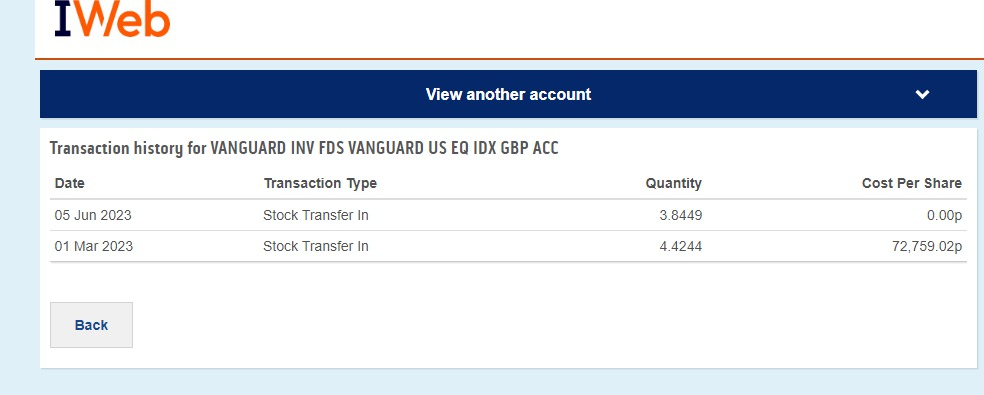Click the 3.8449 quantity value
The height and width of the screenshot is (395, 984).
click(x=681, y=215)
